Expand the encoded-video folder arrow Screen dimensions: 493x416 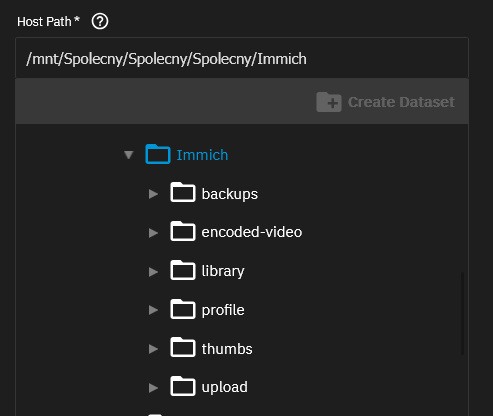point(153,233)
